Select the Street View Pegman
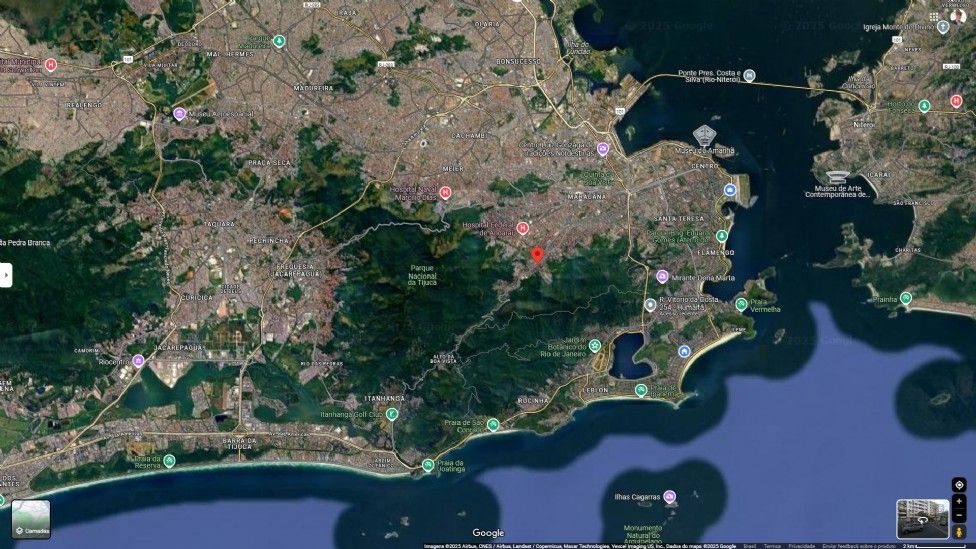Screen dimensions: 976x549 pos(959,532)
